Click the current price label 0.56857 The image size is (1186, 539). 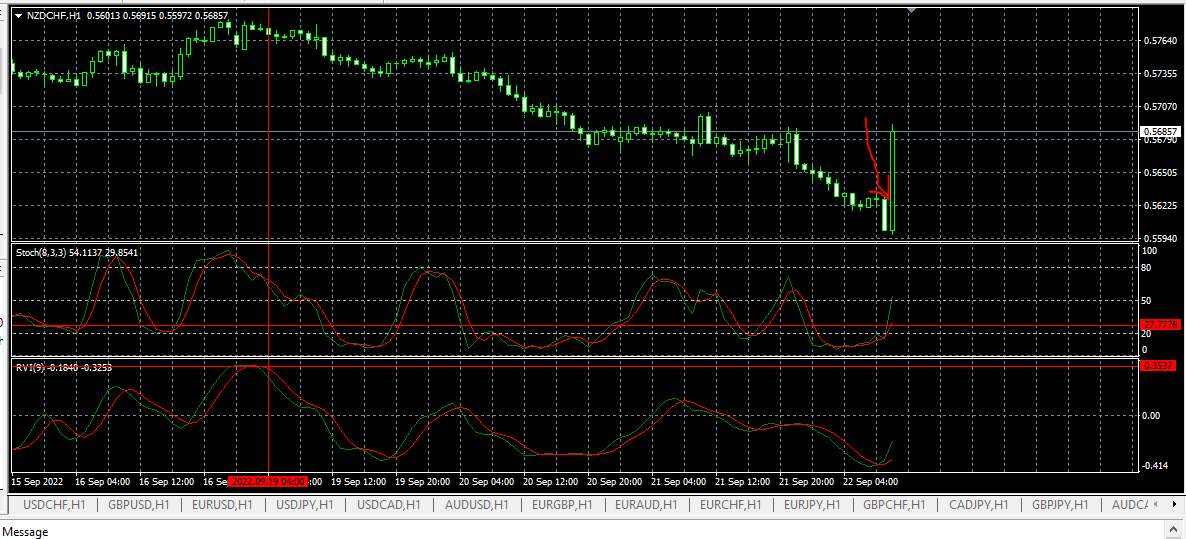(x=1158, y=131)
